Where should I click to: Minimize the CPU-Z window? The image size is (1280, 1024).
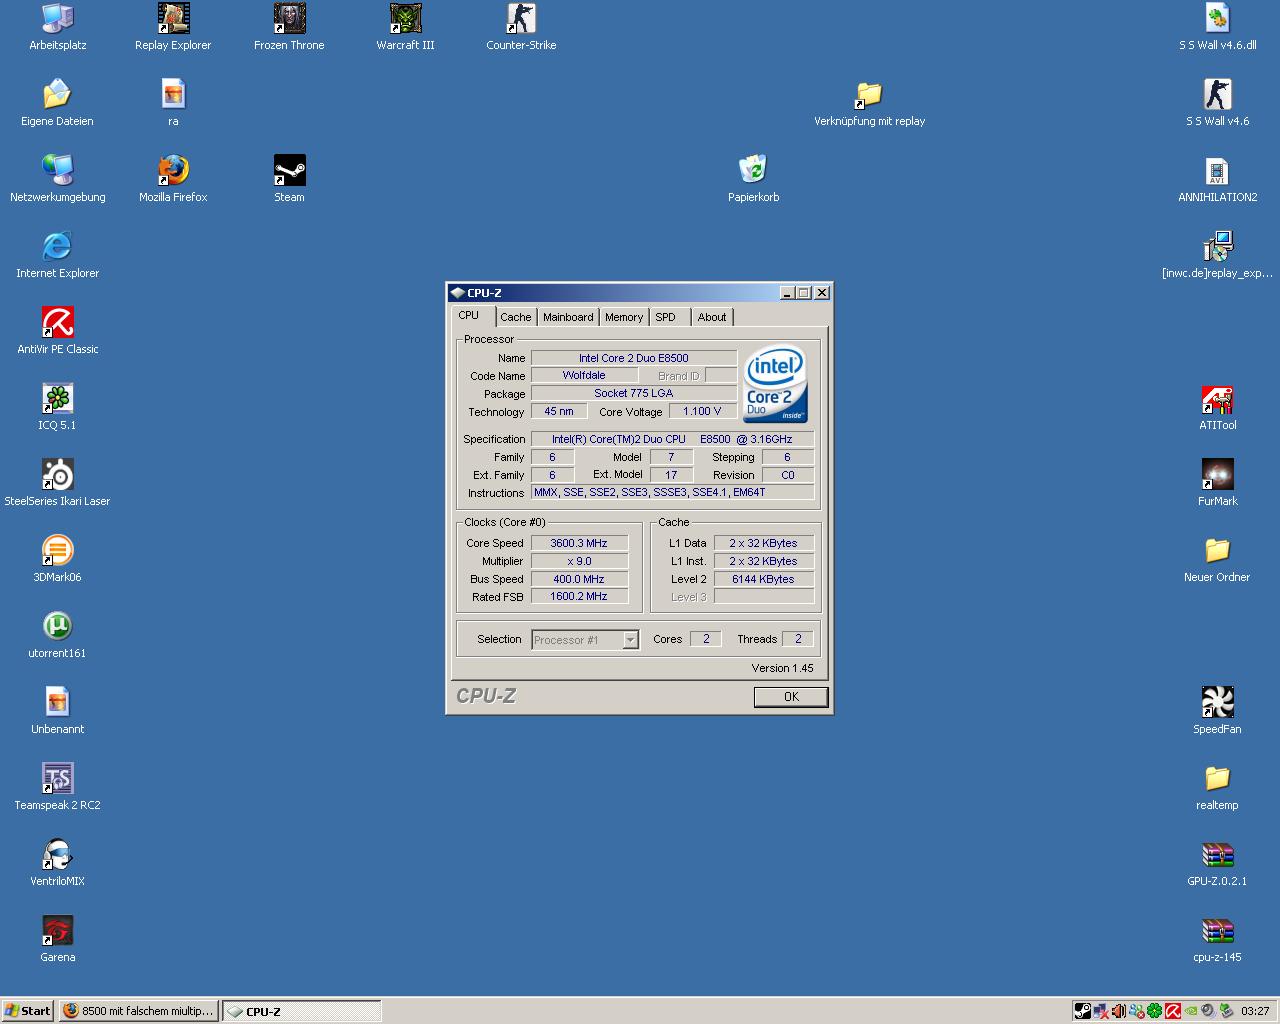point(787,293)
